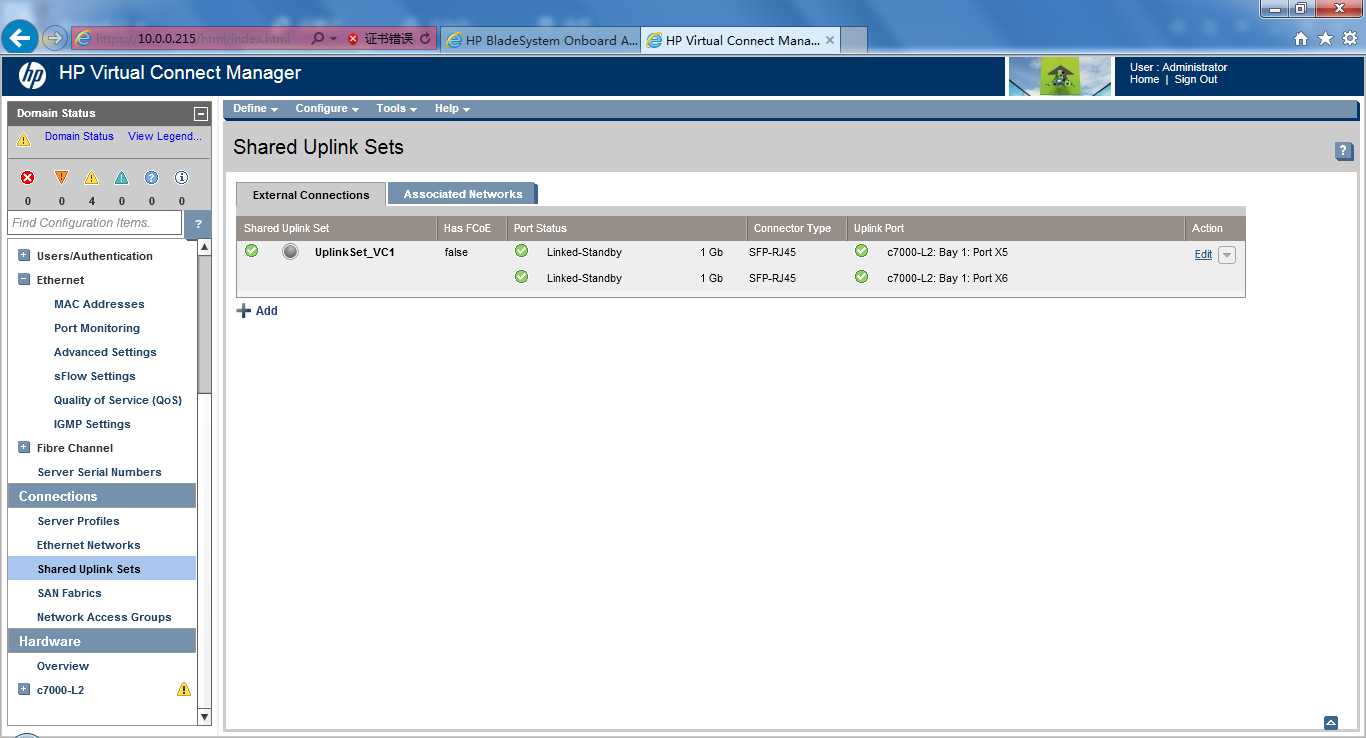
Task: Click the gray status circle beside UplinkSet_VC1
Action: [x=290, y=252]
